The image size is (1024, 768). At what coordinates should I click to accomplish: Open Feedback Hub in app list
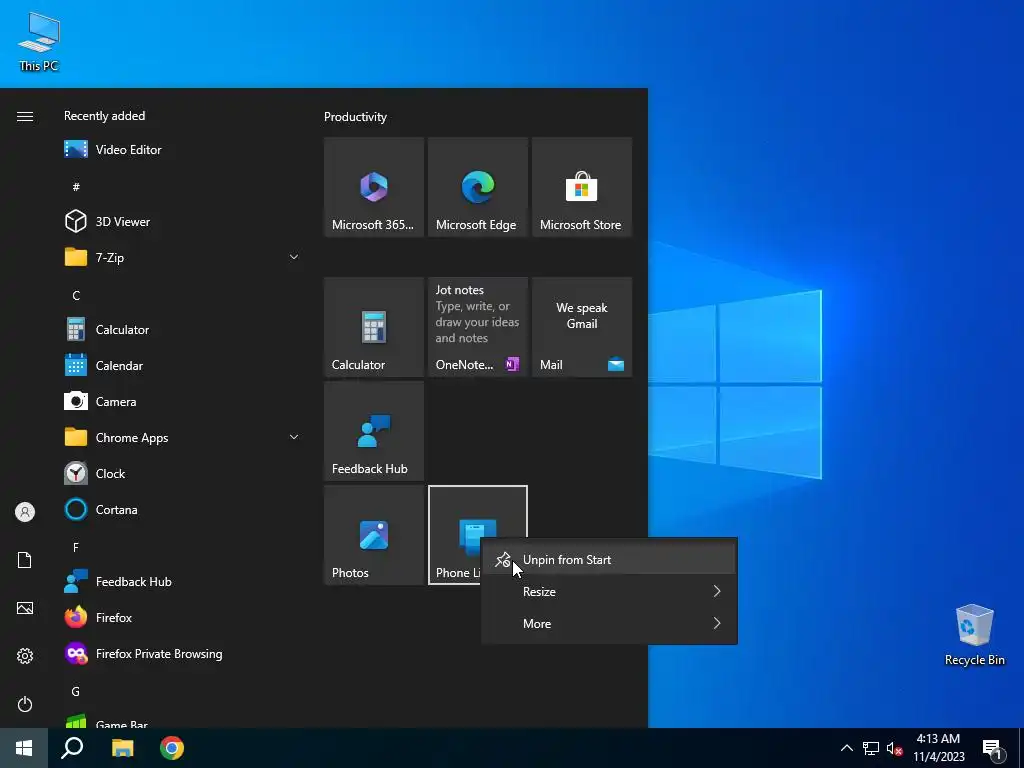182,581
